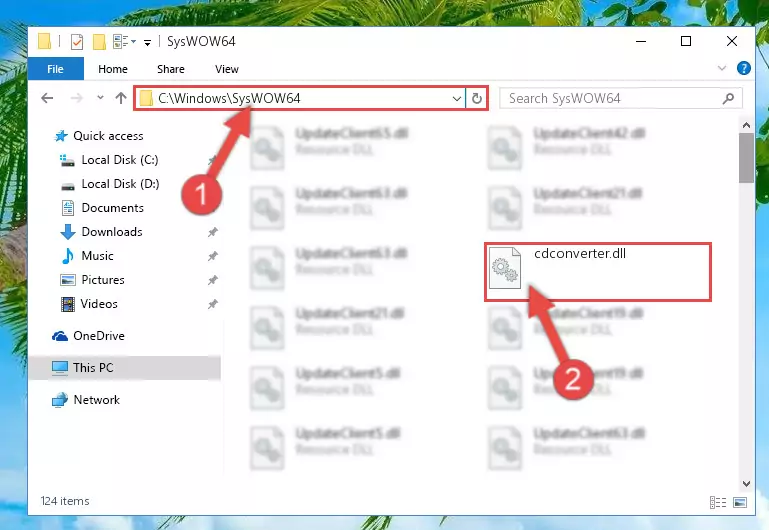Open the address bar history dropdown
Screen dimensions: 769x530
(457, 99)
